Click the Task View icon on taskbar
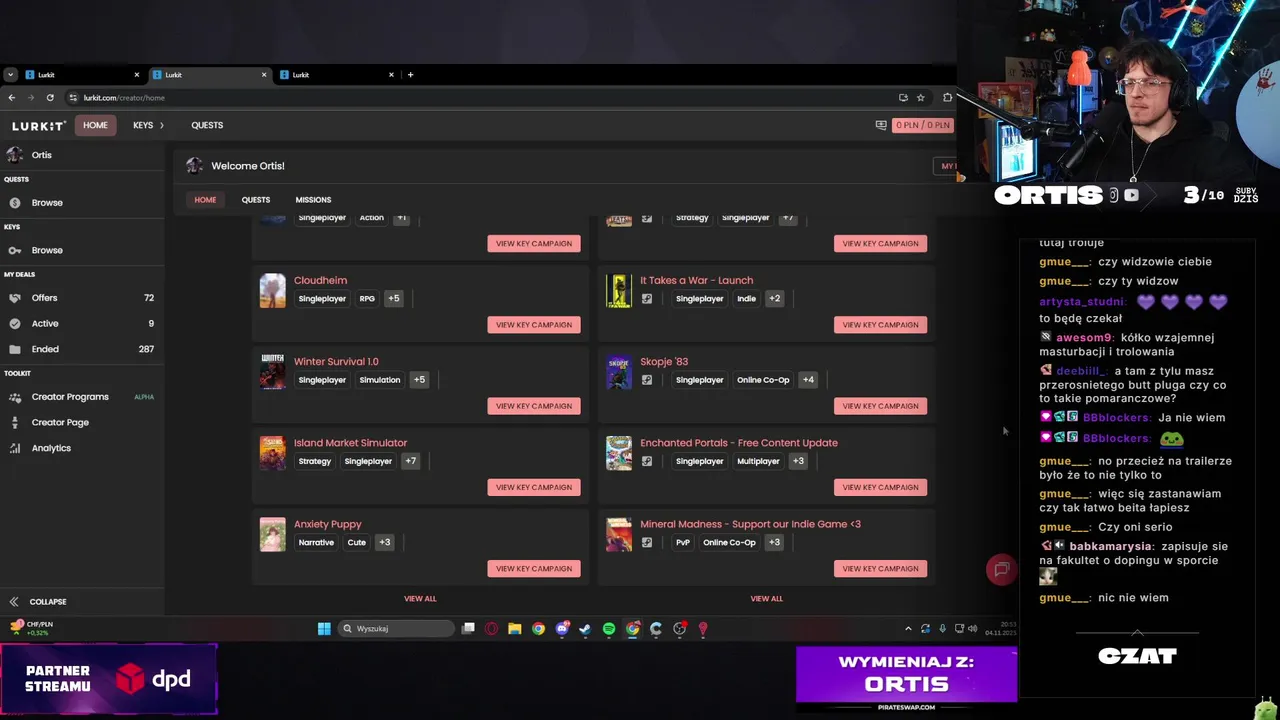1280x720 pixels. point(468,629)
